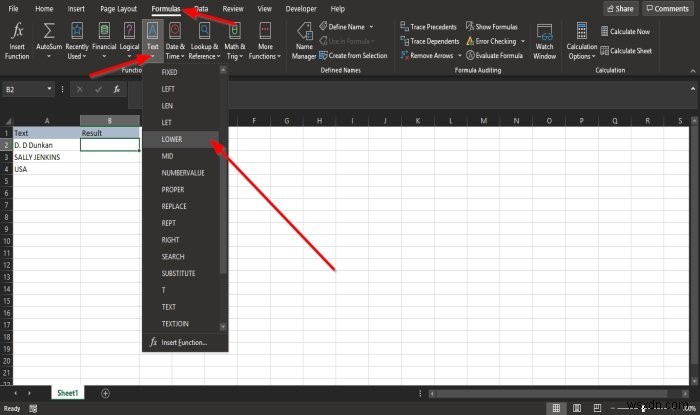Open Financial functions library

(104, 40)
